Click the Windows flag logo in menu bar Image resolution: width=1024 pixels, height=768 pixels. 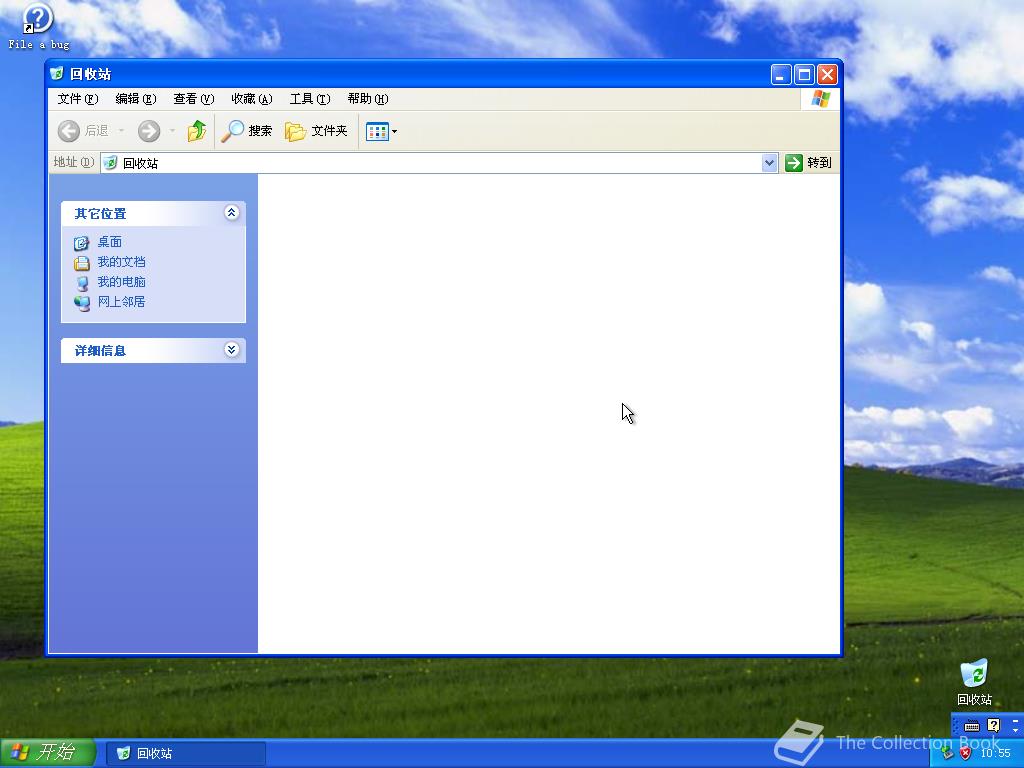(820, 99)
